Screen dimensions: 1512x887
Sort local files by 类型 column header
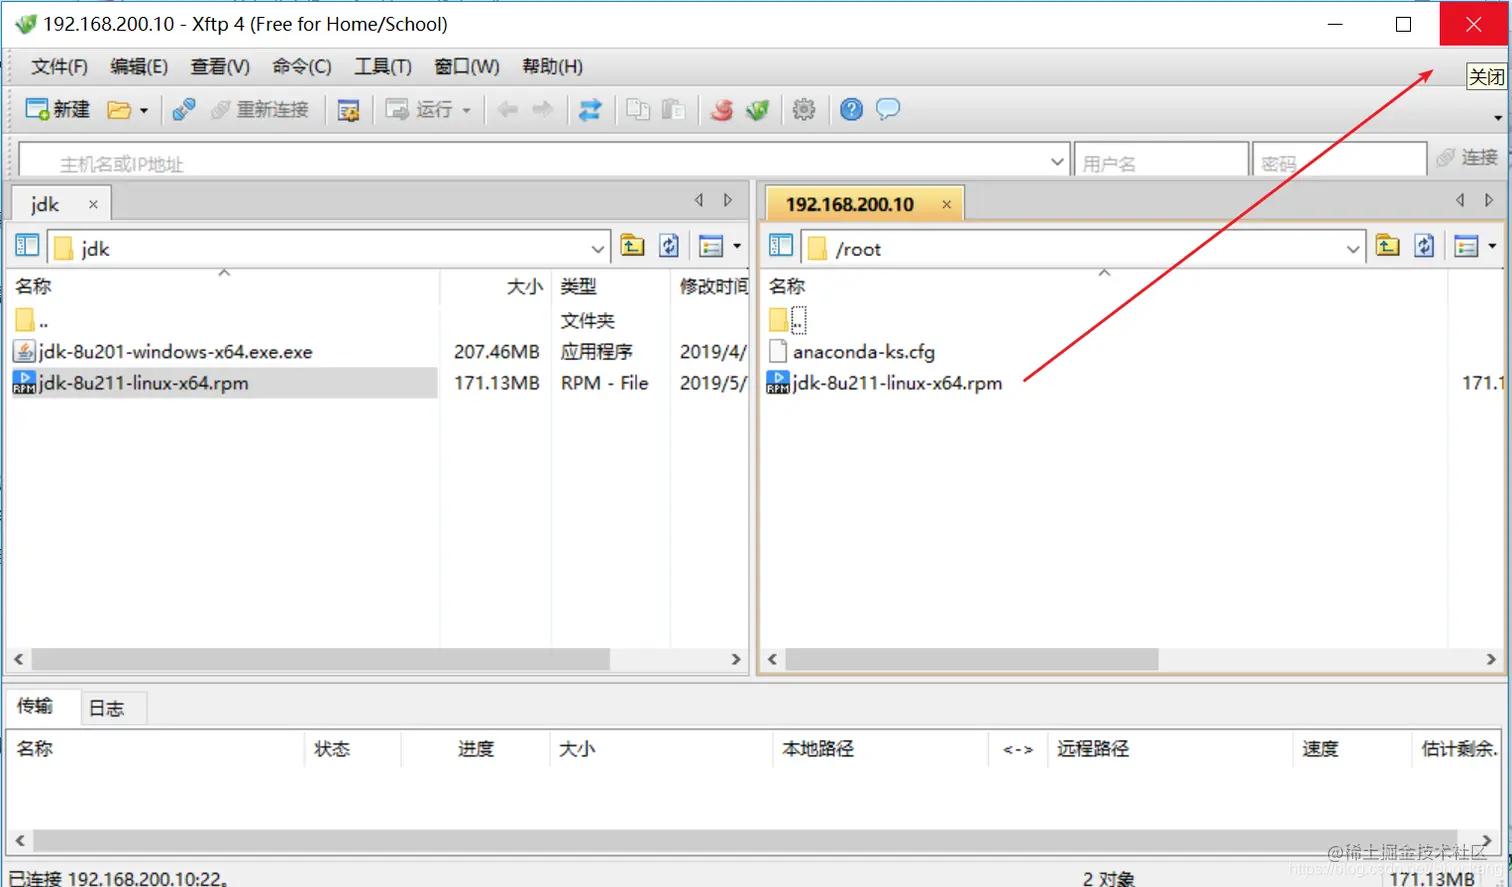click(x=578, y=287)
